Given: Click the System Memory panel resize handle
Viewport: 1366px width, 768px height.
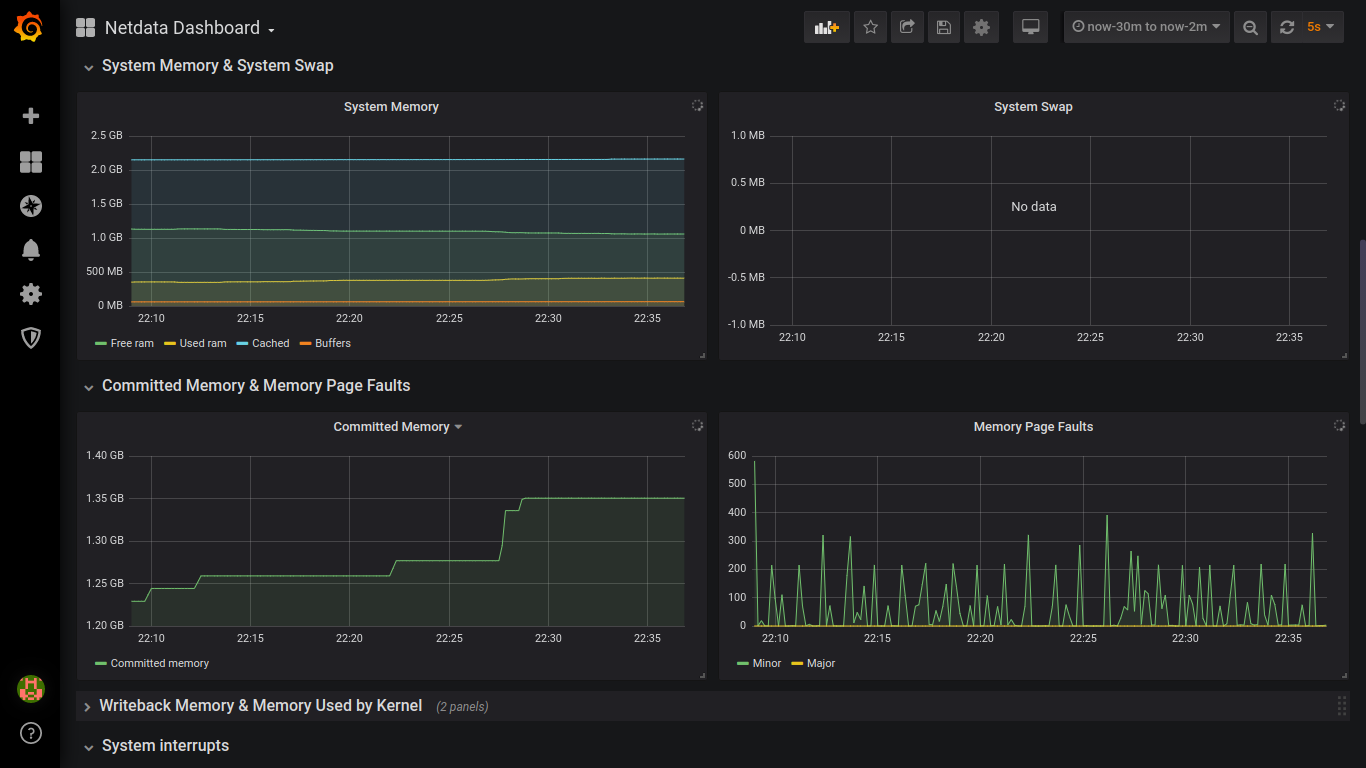Looking at the screenshot, I should [702, 355].
